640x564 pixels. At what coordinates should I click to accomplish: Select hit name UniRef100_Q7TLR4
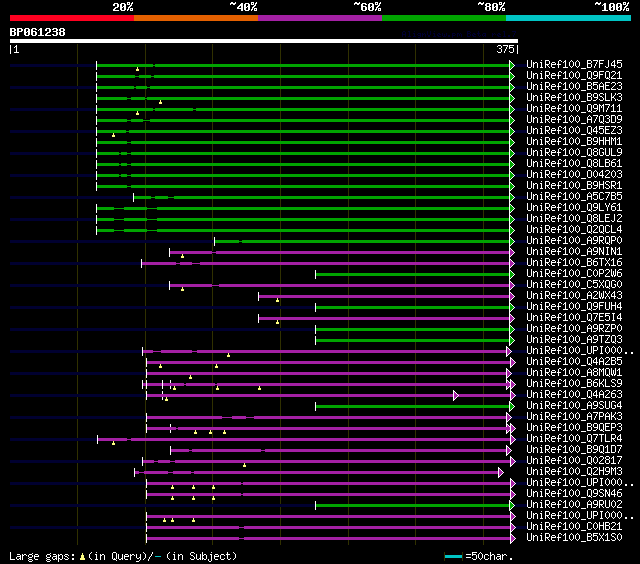pos(574,439)
